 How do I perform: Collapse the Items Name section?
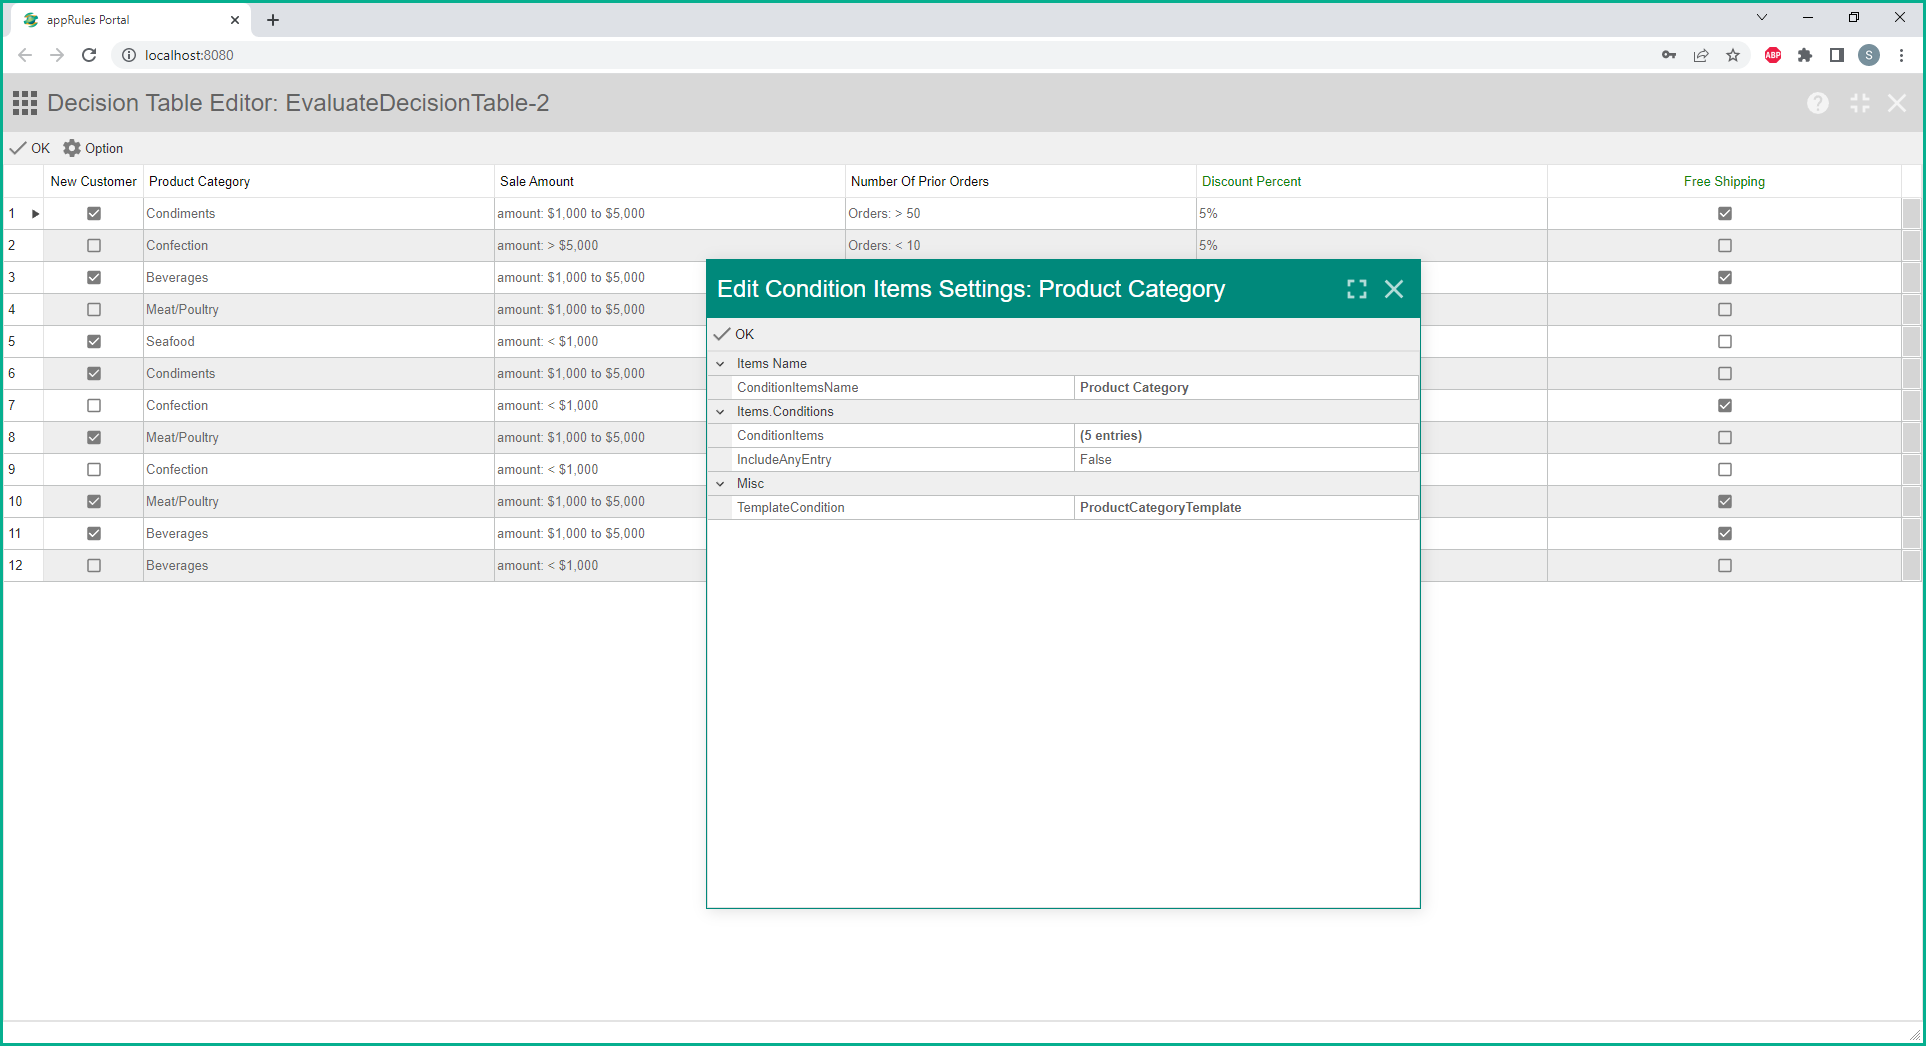point(720,364)
